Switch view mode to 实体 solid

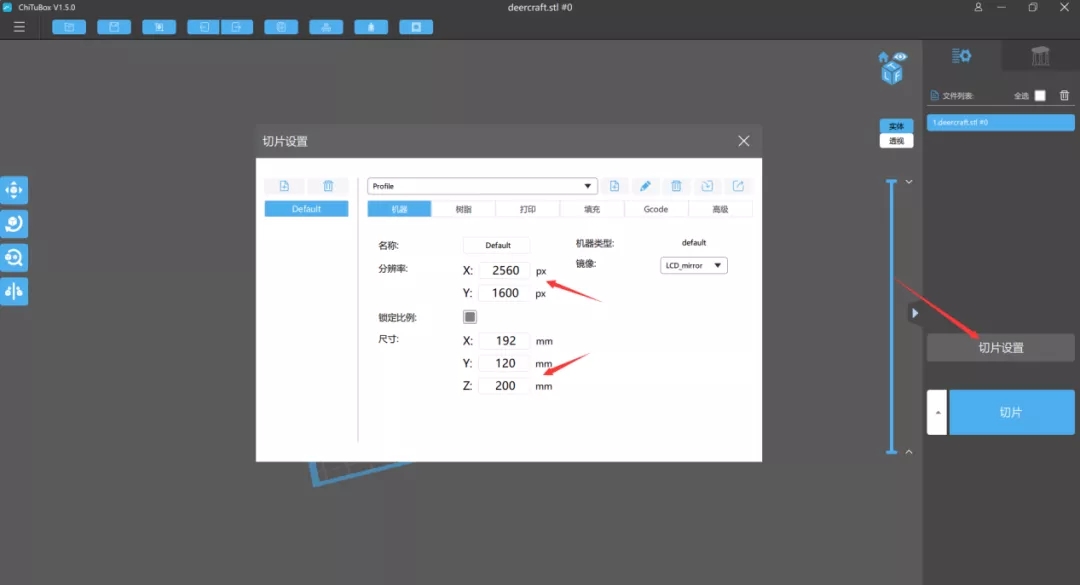896,126
